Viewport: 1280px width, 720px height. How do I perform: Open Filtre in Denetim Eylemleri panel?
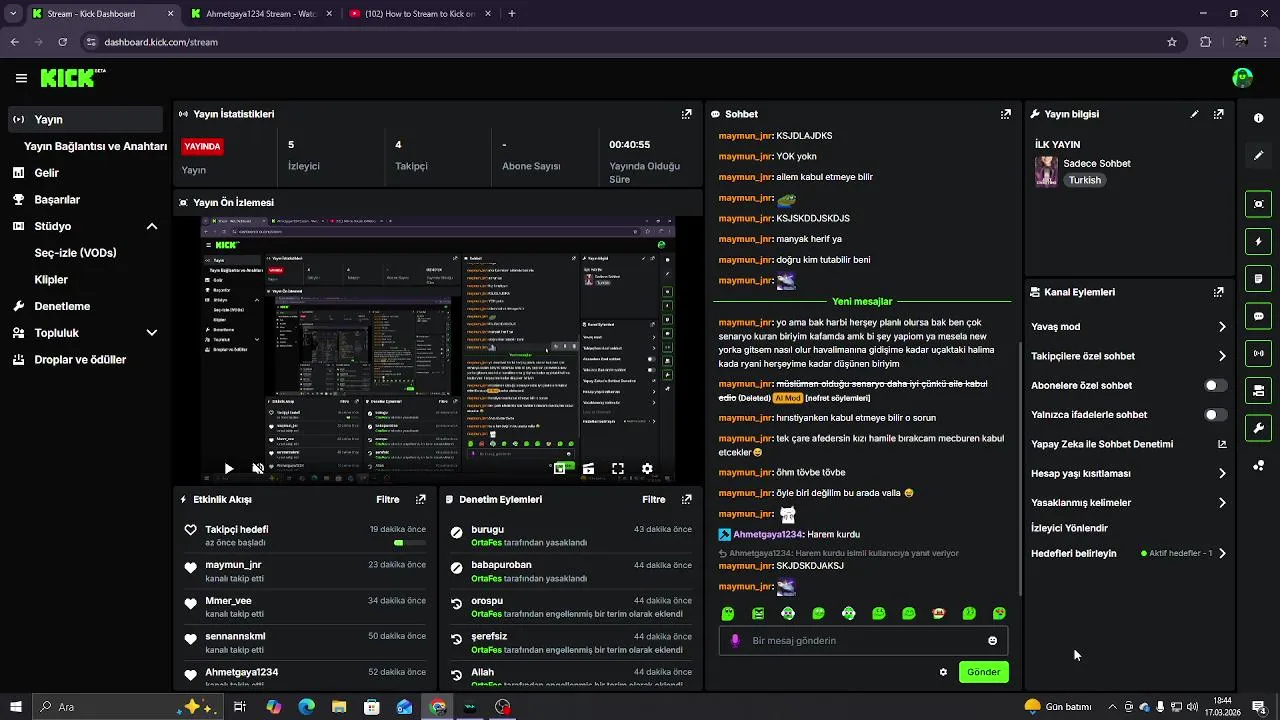pos(654,499)
